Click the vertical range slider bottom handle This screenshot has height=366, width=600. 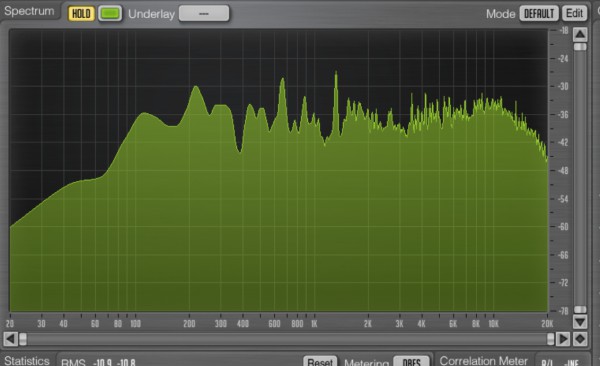point(580,309)
